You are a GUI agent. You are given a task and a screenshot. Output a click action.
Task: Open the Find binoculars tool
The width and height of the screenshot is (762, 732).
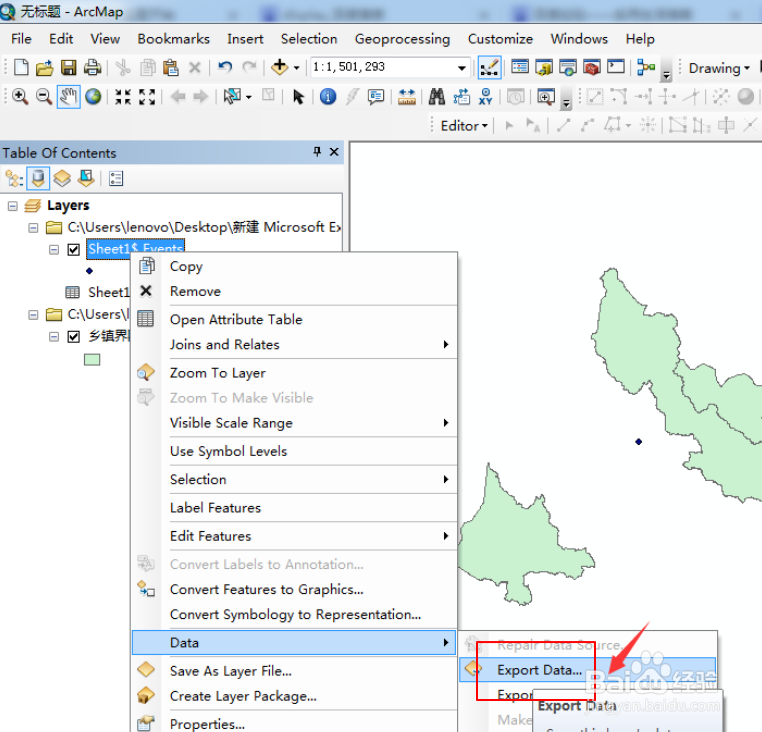tap(436, 96)
